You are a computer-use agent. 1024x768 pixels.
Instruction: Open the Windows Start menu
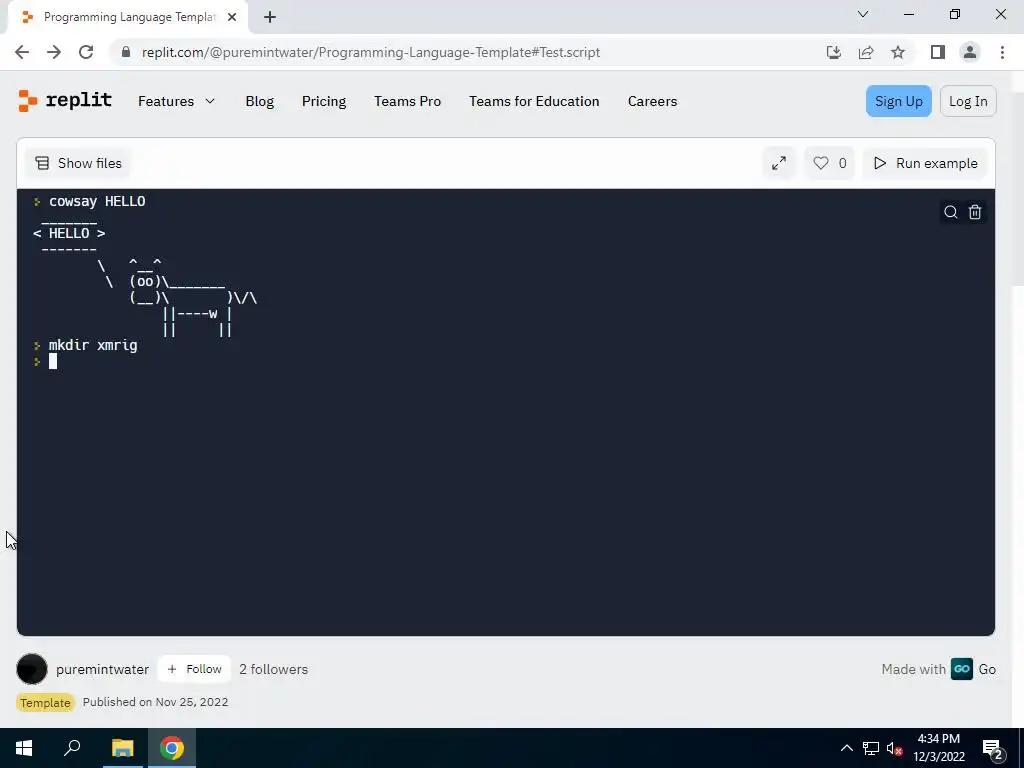coord(24,748)
